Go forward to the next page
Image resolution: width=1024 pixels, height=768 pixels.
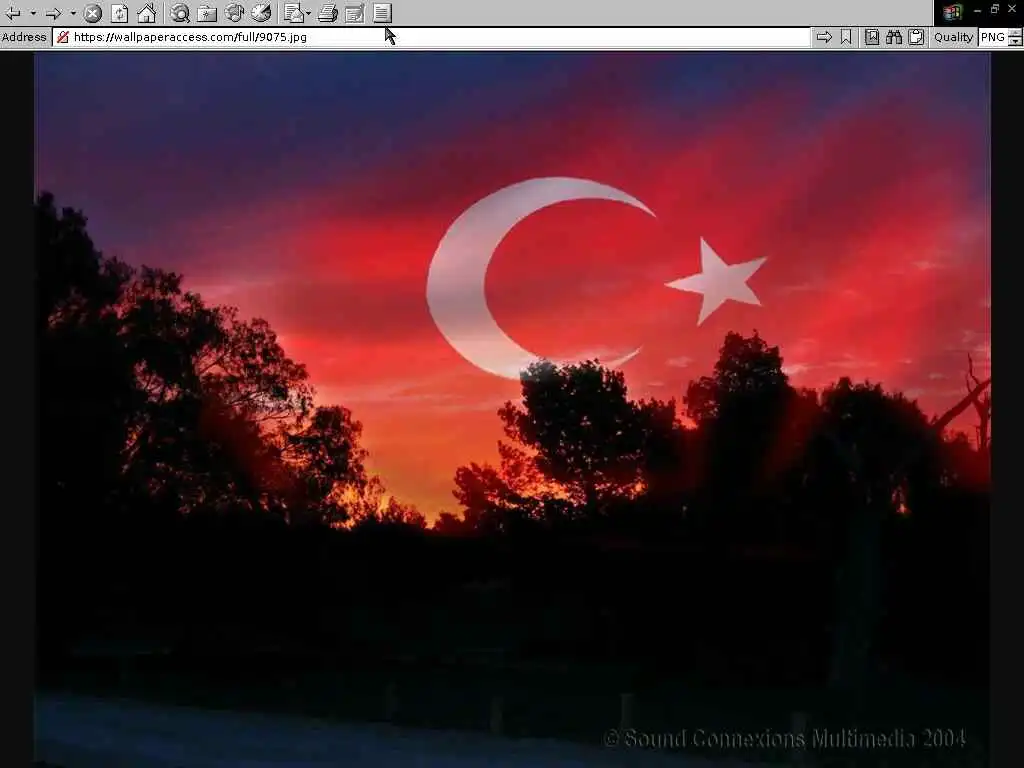click(x=54, y=13)
